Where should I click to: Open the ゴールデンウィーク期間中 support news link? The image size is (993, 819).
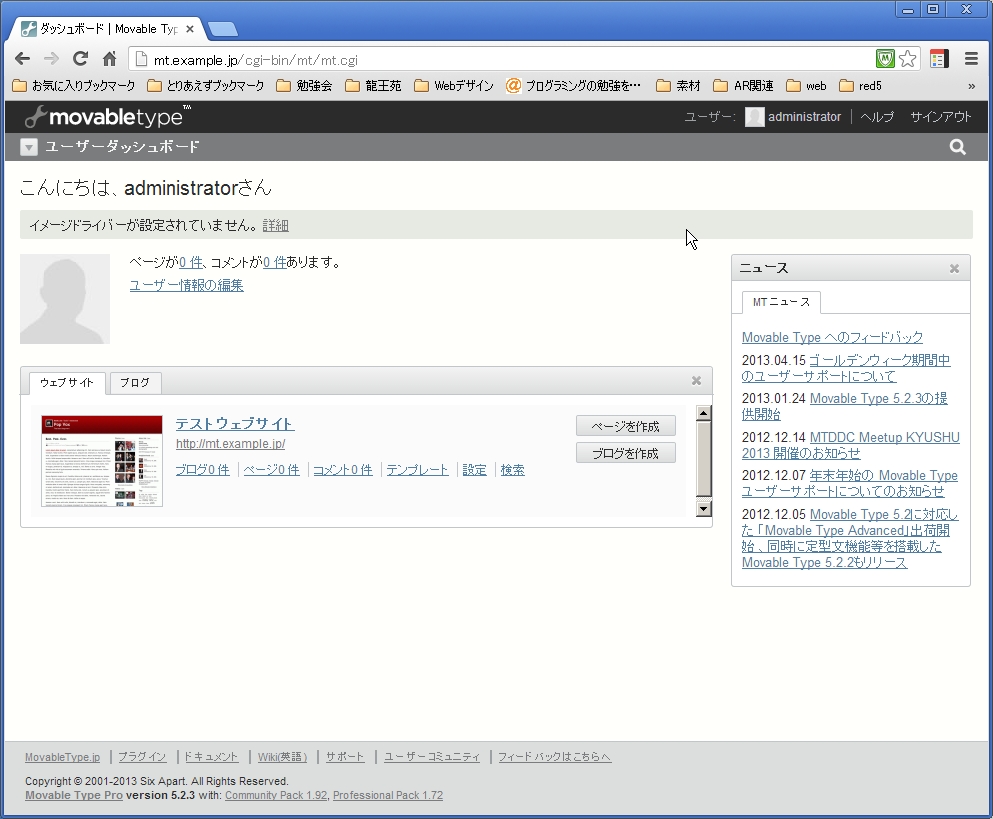coord(847,368)
